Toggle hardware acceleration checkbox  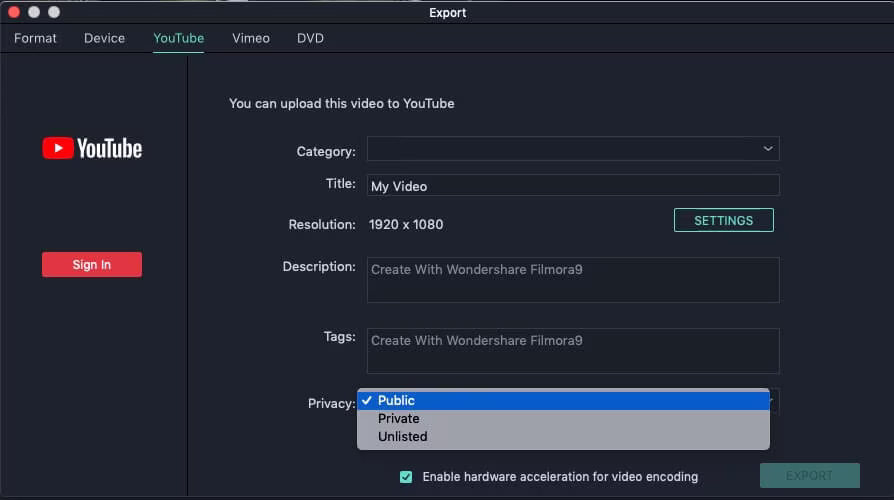coord(406,477)
